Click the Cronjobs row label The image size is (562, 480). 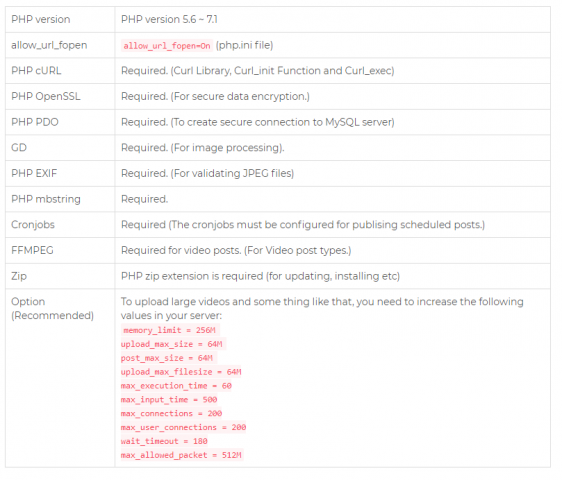pos(33,225)
